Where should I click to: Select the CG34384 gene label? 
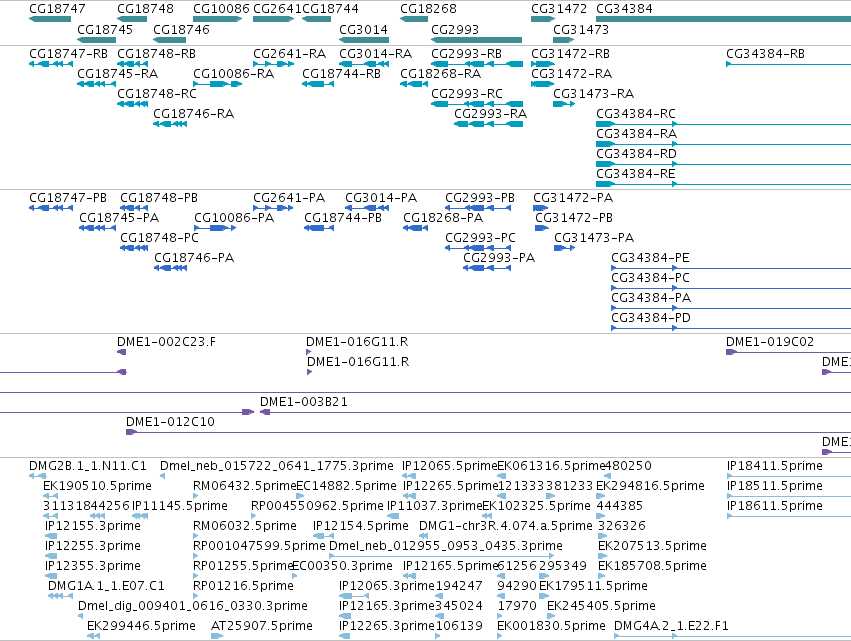coord(624,9)
